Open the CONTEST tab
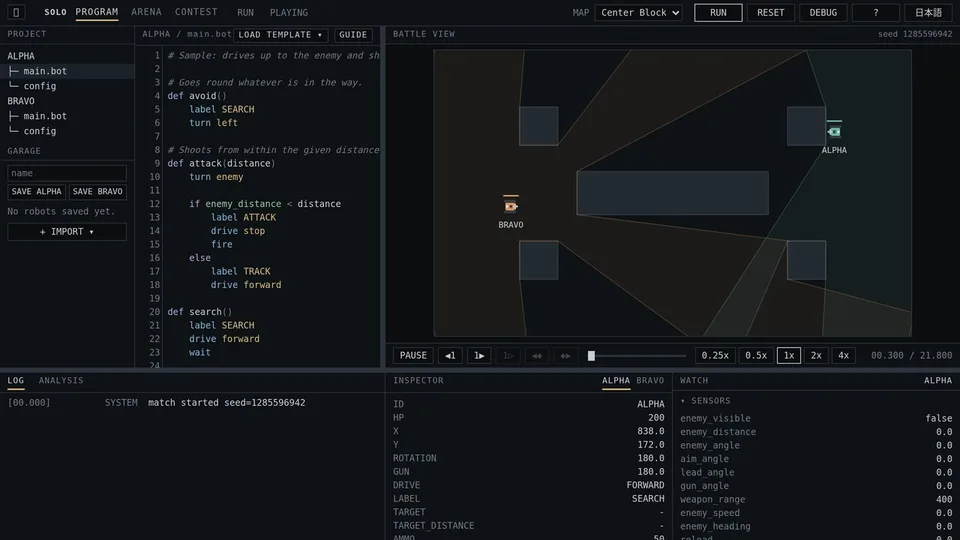 coord(196,12)
